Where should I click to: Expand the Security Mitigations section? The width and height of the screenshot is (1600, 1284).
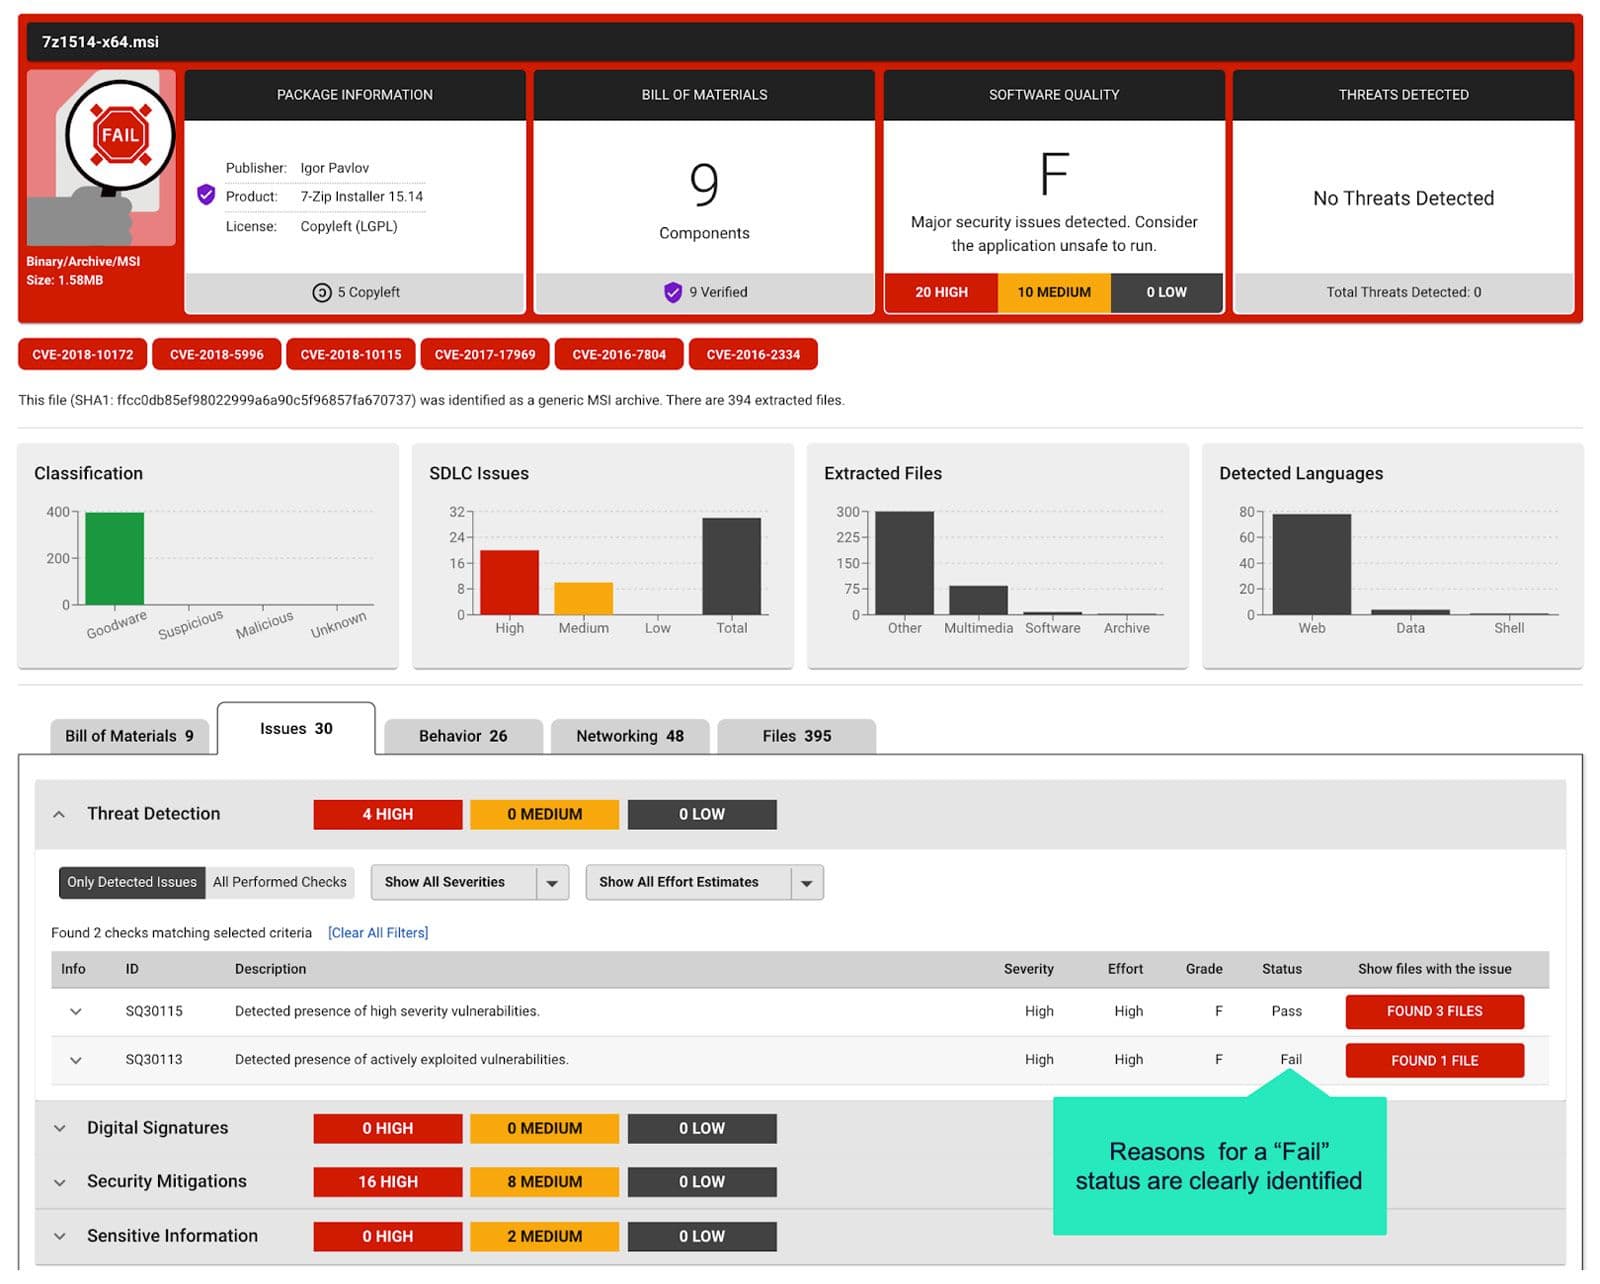click(x=60, y=1182)
